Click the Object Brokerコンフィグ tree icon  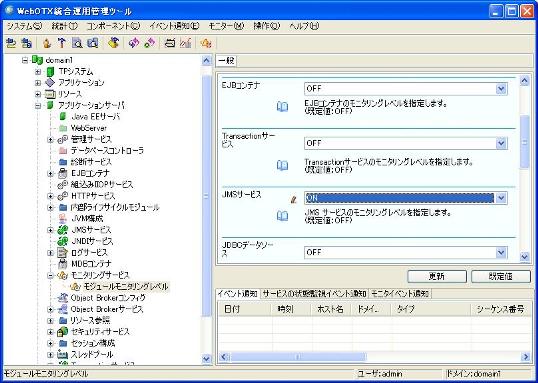(63, 298)
